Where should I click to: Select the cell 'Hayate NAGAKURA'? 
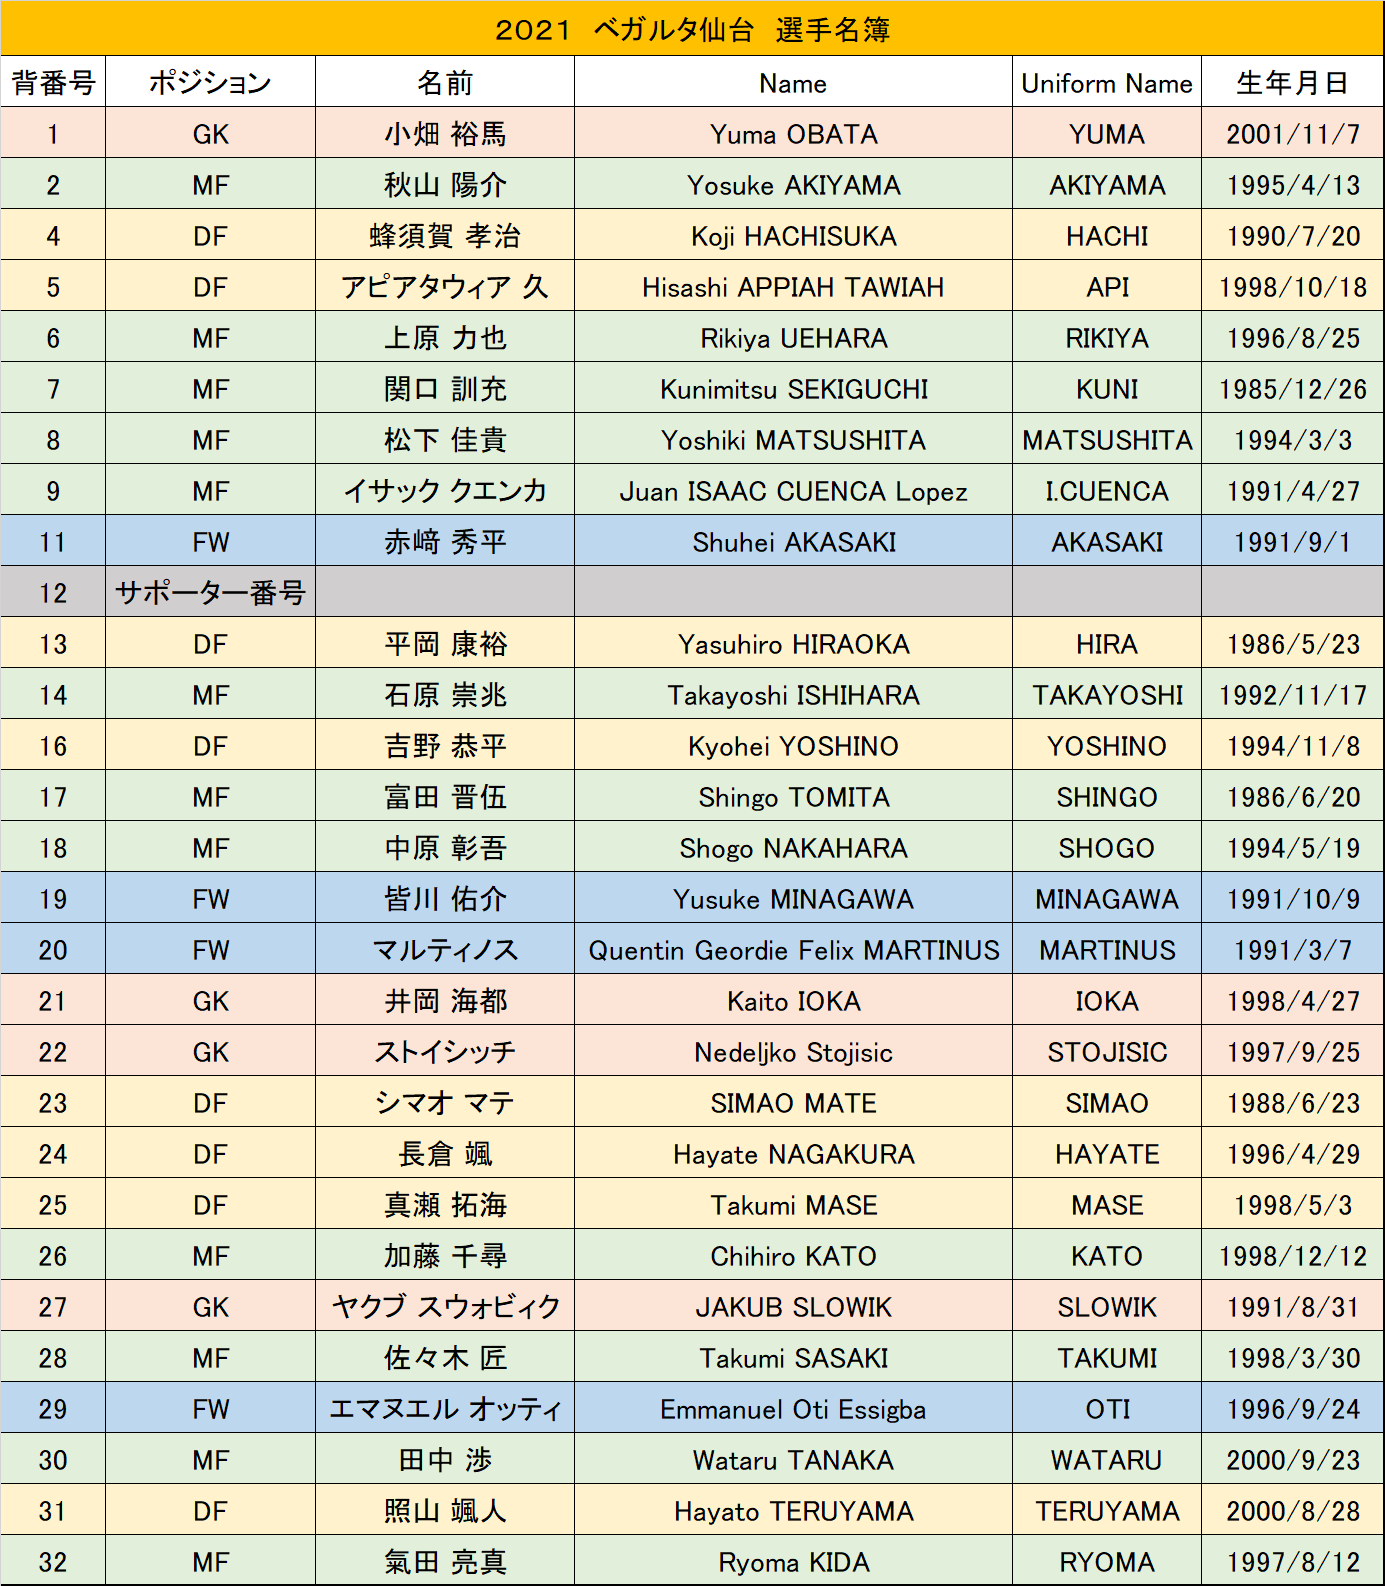click(x=793, y=1153)
